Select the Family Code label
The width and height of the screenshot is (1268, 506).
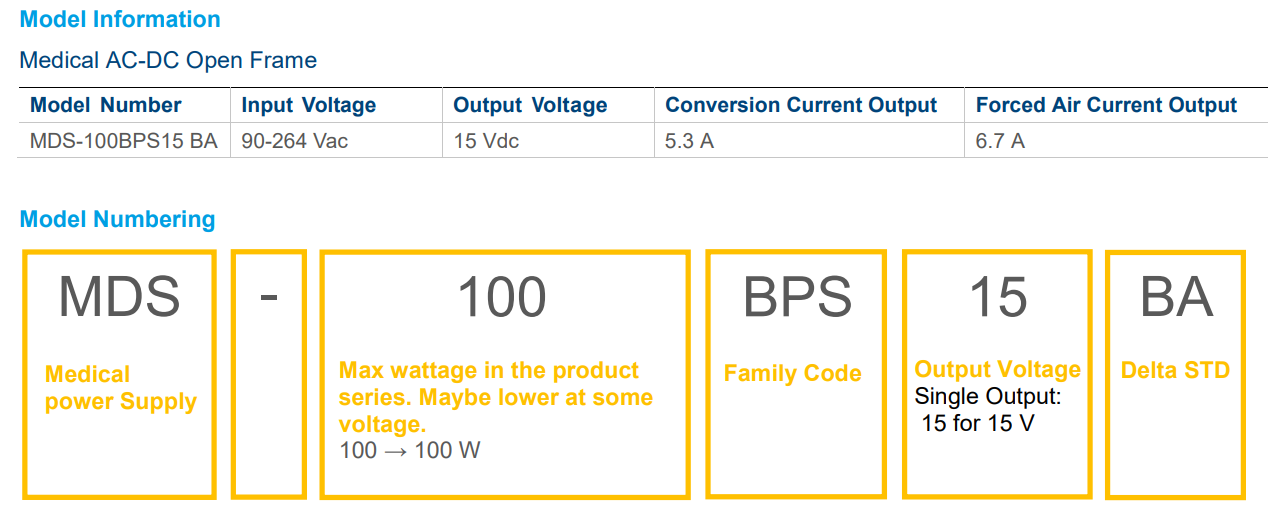793,373
